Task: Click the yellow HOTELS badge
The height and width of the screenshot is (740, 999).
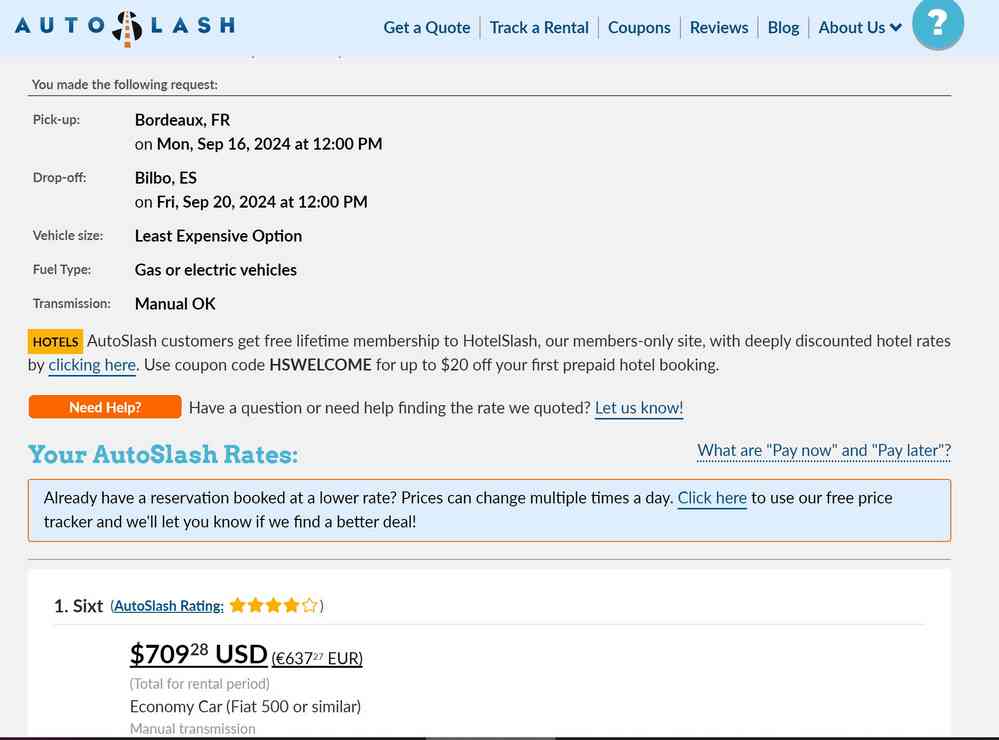Action: 55,342
